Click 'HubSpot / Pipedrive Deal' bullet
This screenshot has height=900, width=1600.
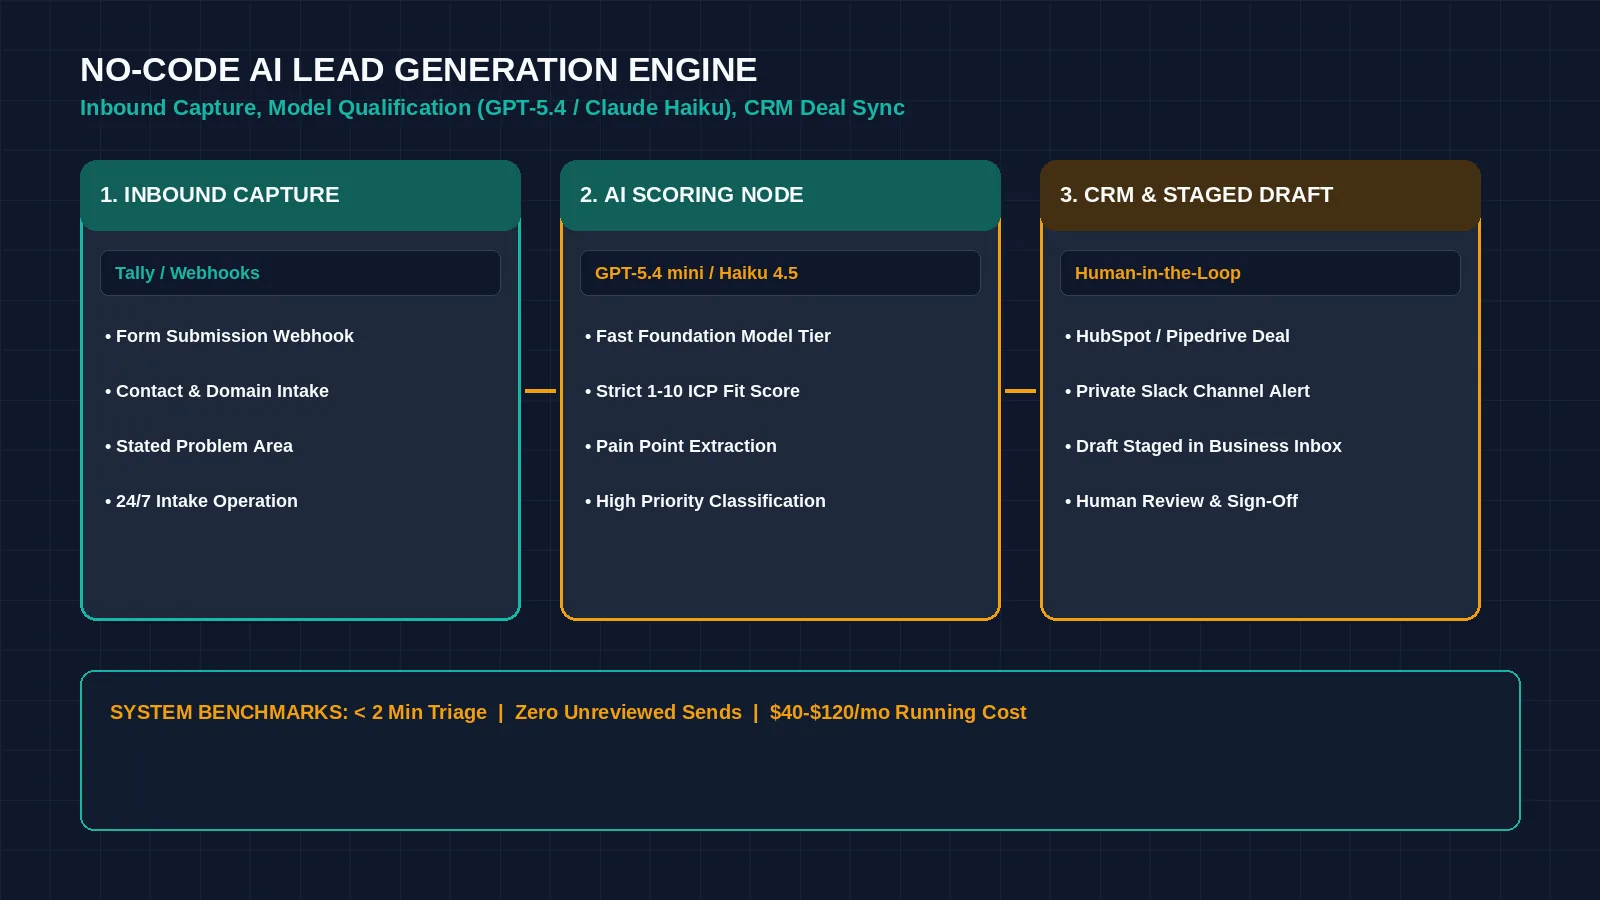pyautogui.click(x=1177, y=336)
